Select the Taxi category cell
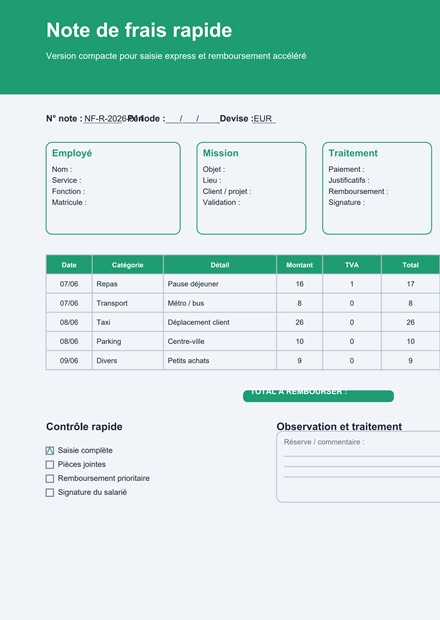This screenshot has width=440, height=620. coord(128,322)
